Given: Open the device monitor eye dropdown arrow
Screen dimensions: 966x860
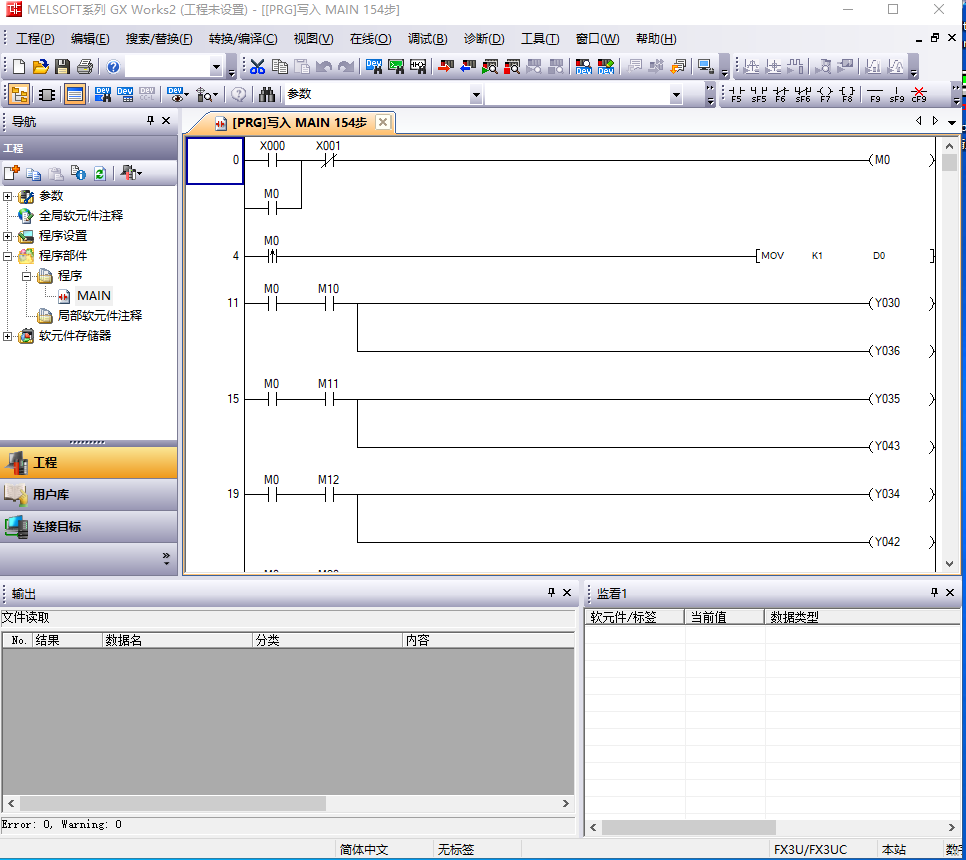Looking at the screenshot, I should (x=186, y=95).
